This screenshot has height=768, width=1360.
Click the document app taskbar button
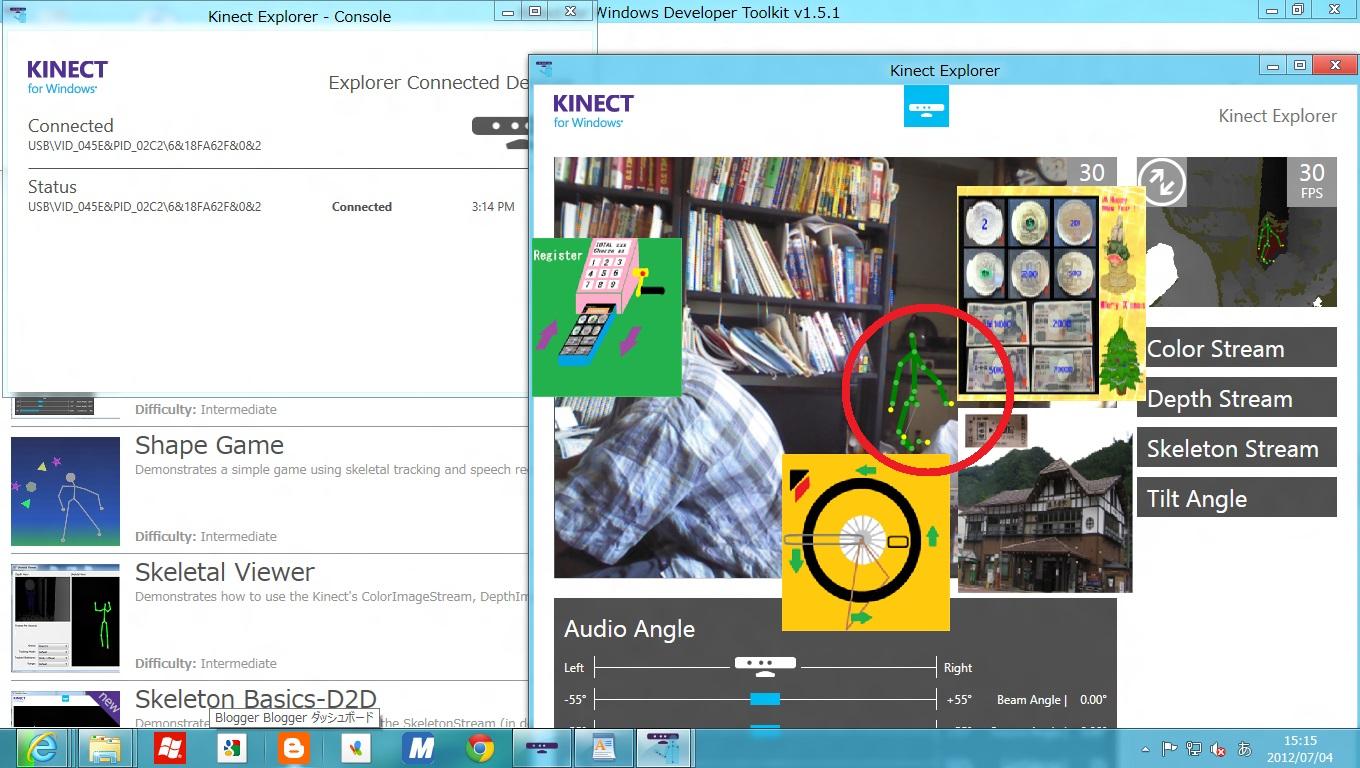[604, 748]
